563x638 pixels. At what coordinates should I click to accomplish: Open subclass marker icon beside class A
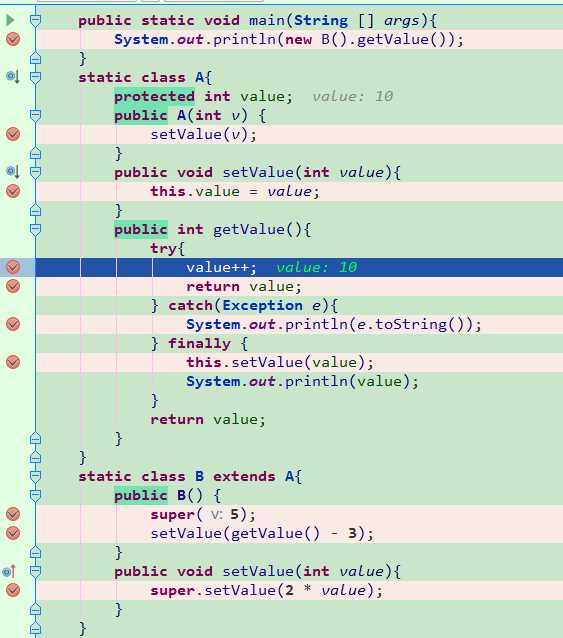13,76
